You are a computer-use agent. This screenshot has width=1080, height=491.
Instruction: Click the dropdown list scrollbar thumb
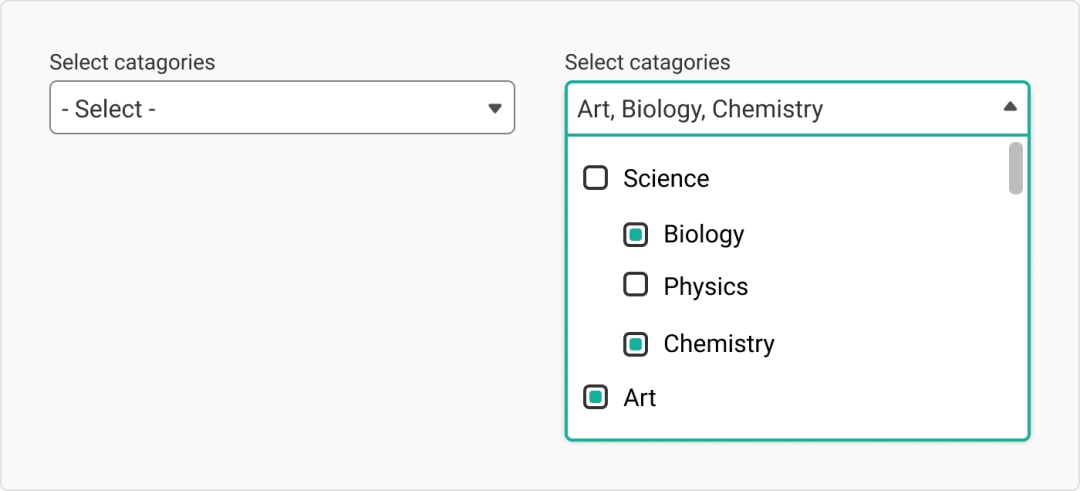[1015, 168]
